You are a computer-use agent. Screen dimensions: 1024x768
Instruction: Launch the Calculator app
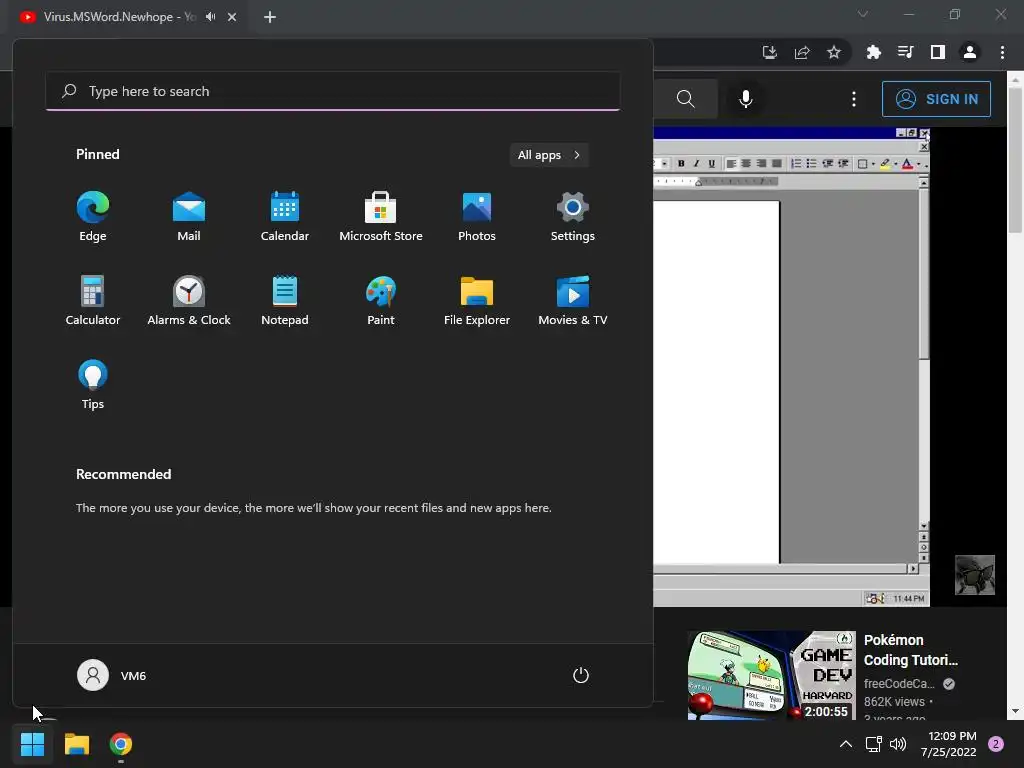point(93,300)
